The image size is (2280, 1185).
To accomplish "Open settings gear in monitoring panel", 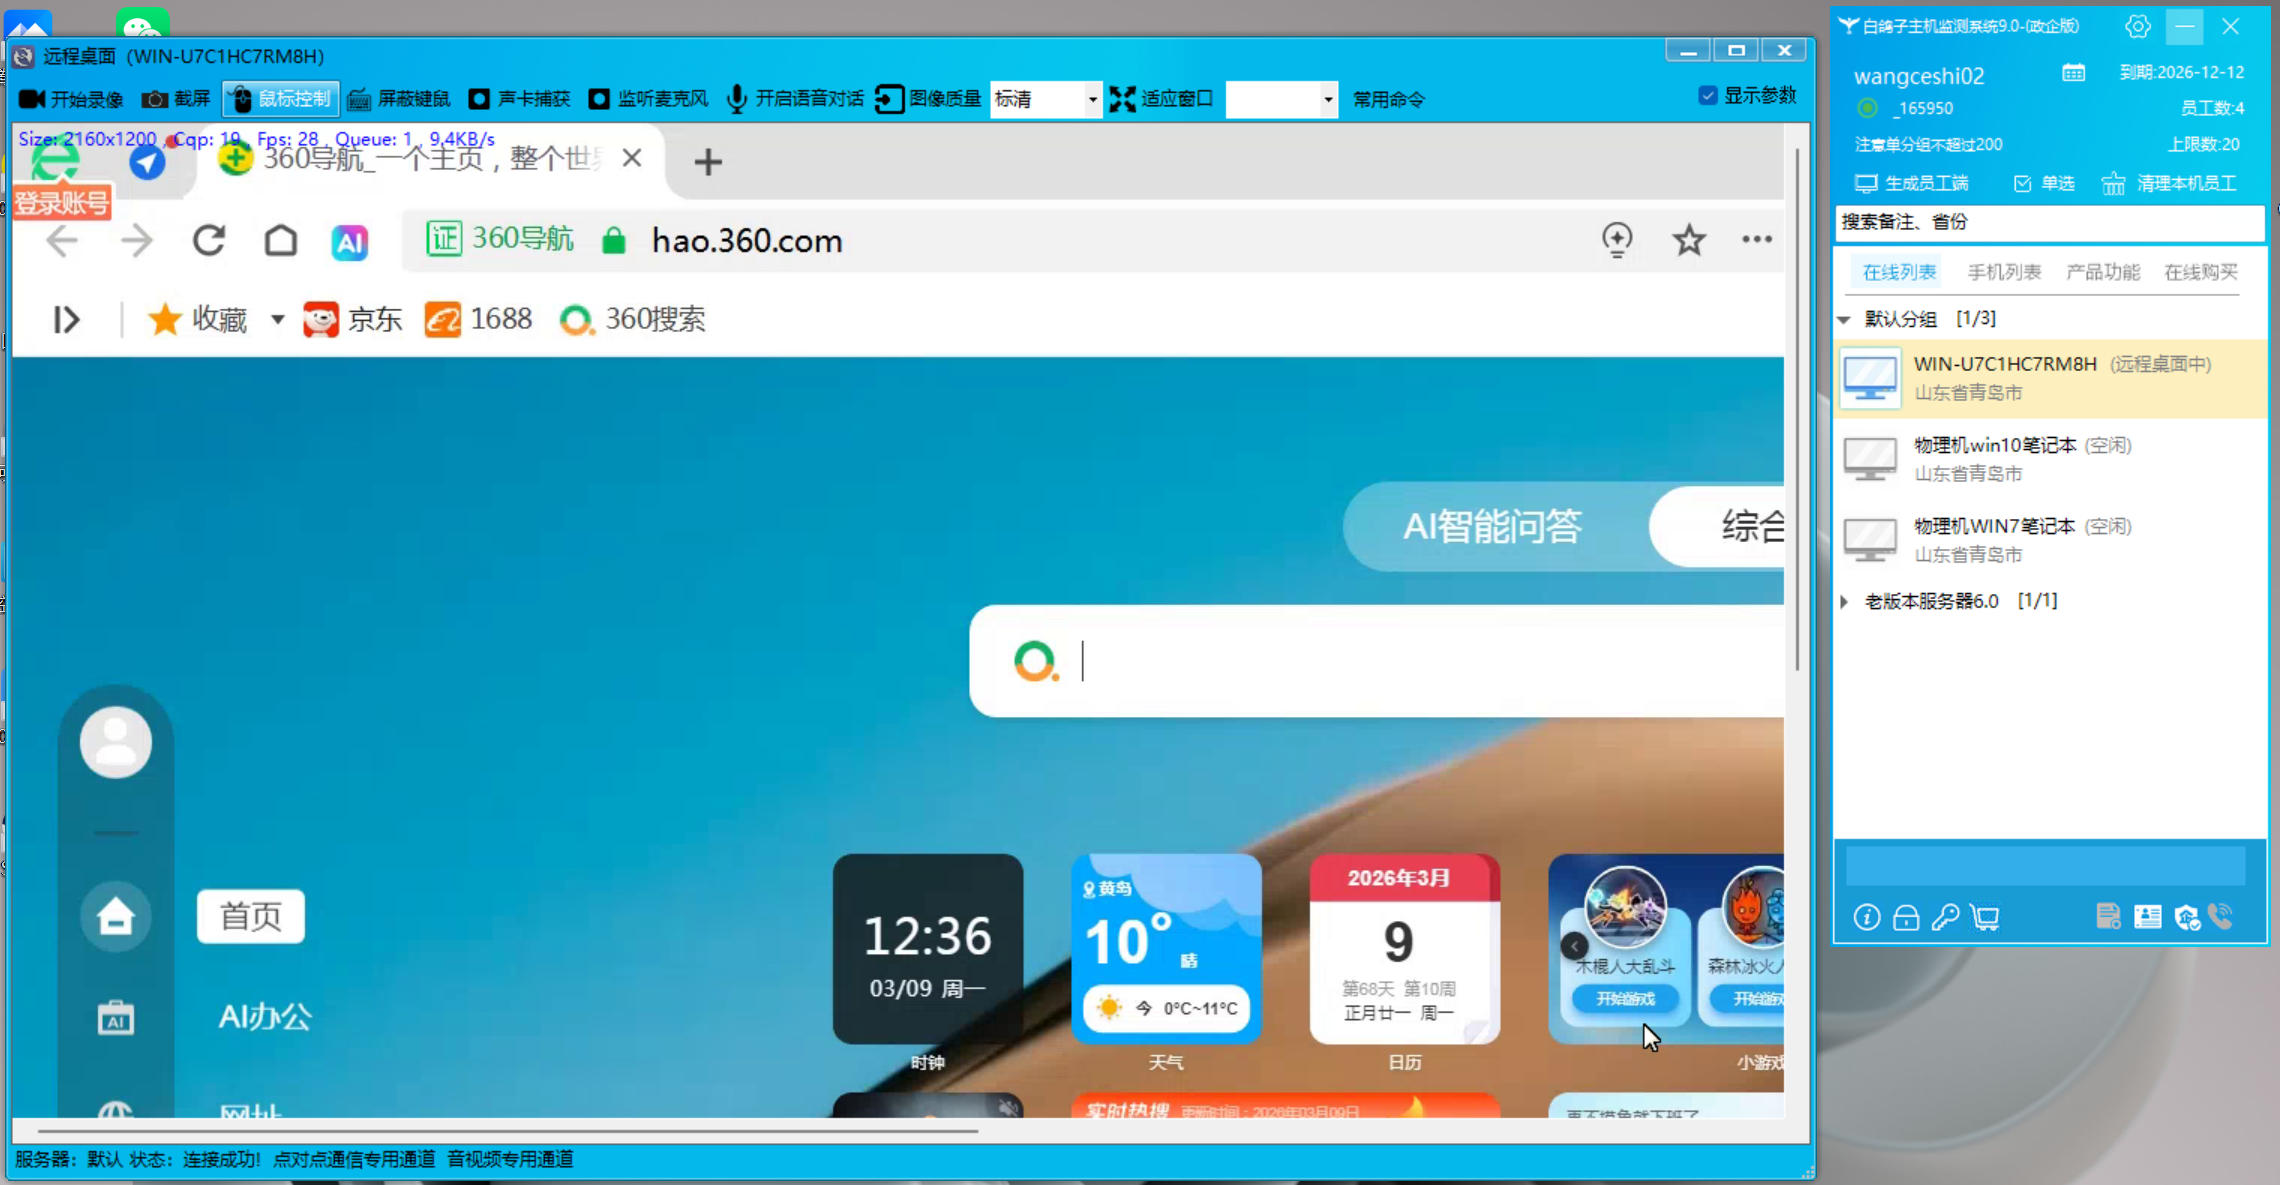I will pyautogui.click(x=2137, y=27).
